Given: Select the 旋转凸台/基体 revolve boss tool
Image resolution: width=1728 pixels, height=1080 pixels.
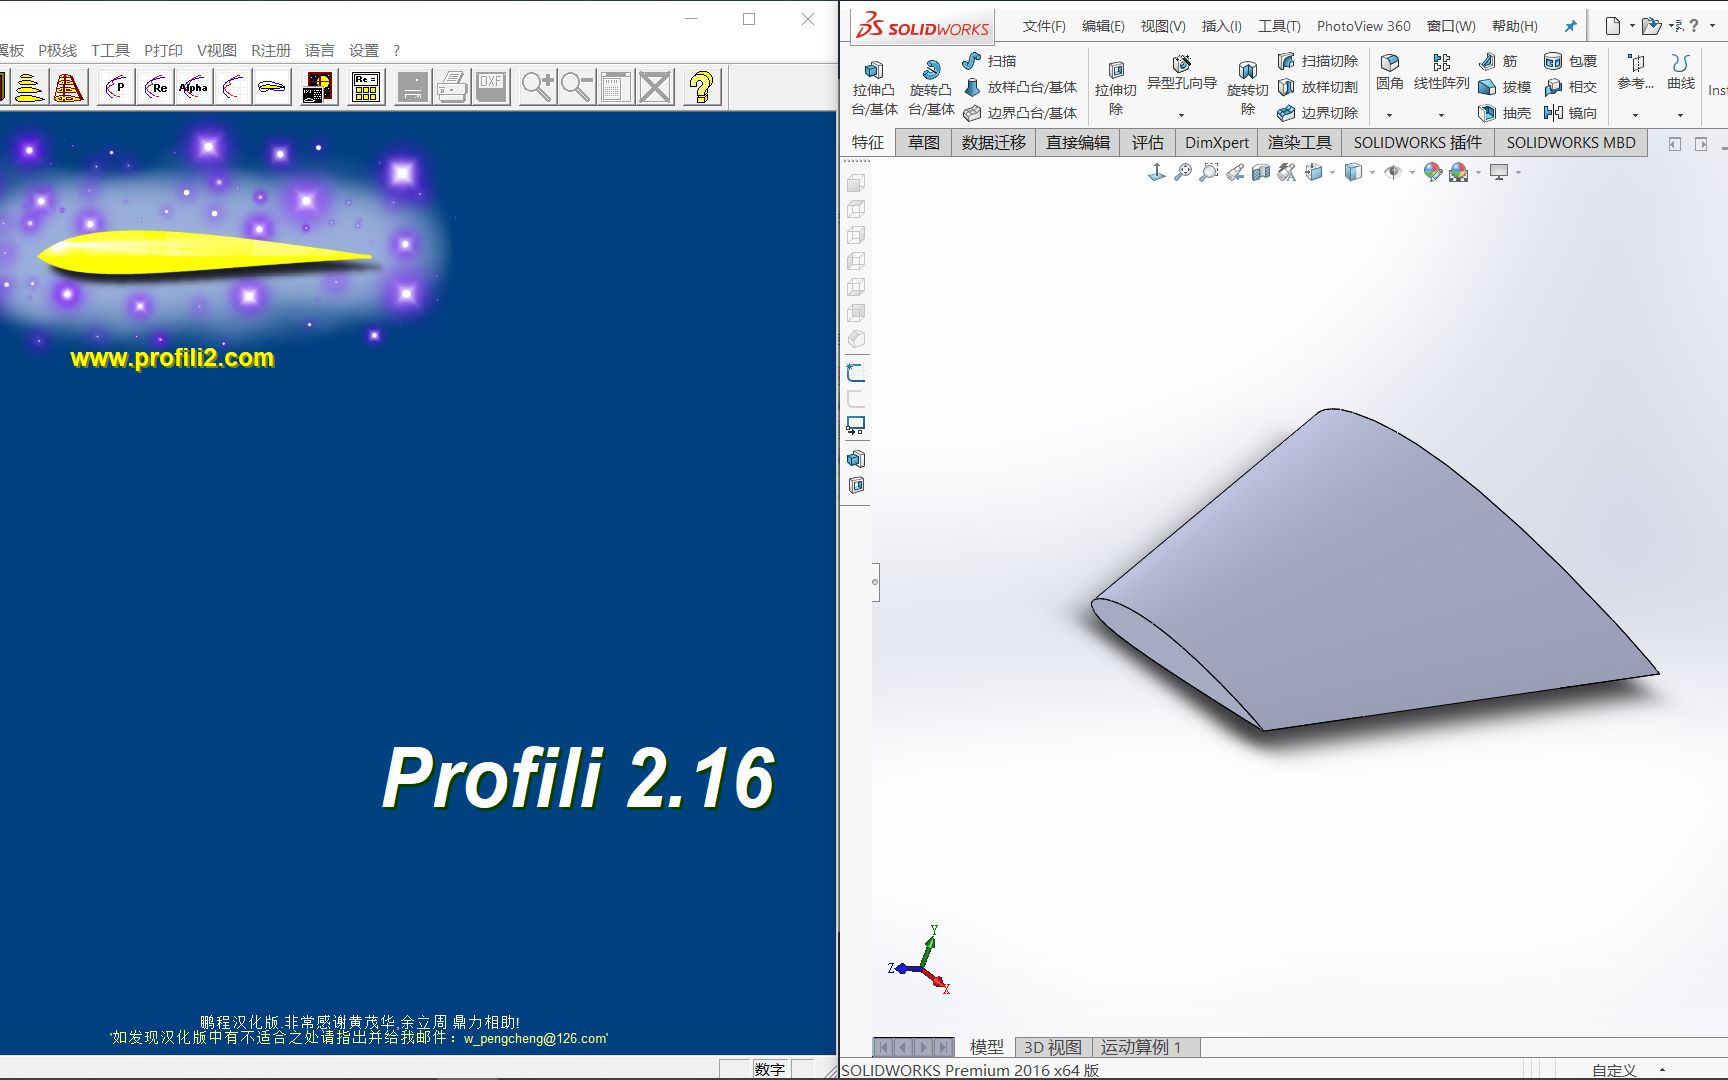Looking at the screenshot, I should point(931,87).
